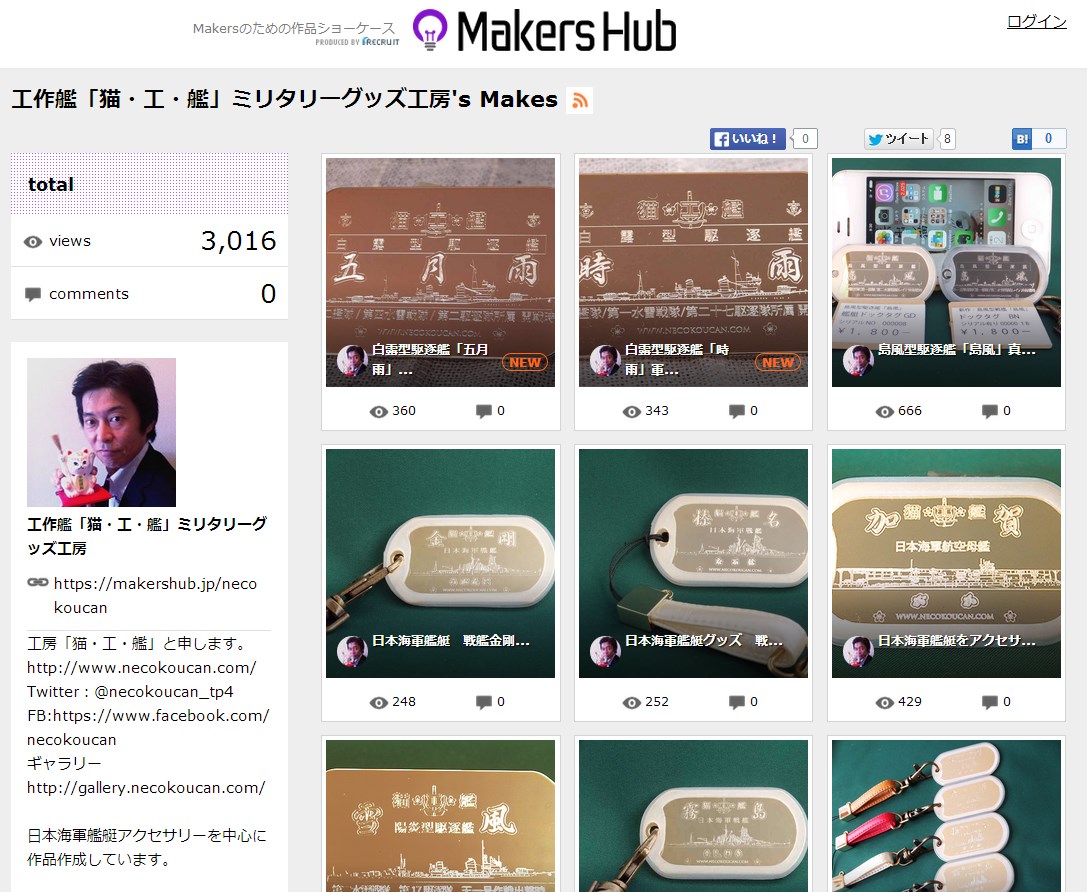Viewport: 1087px width, 892px height.
Task: Click the author avatar on the 時雨 card
Action: (x=605, y=360)
